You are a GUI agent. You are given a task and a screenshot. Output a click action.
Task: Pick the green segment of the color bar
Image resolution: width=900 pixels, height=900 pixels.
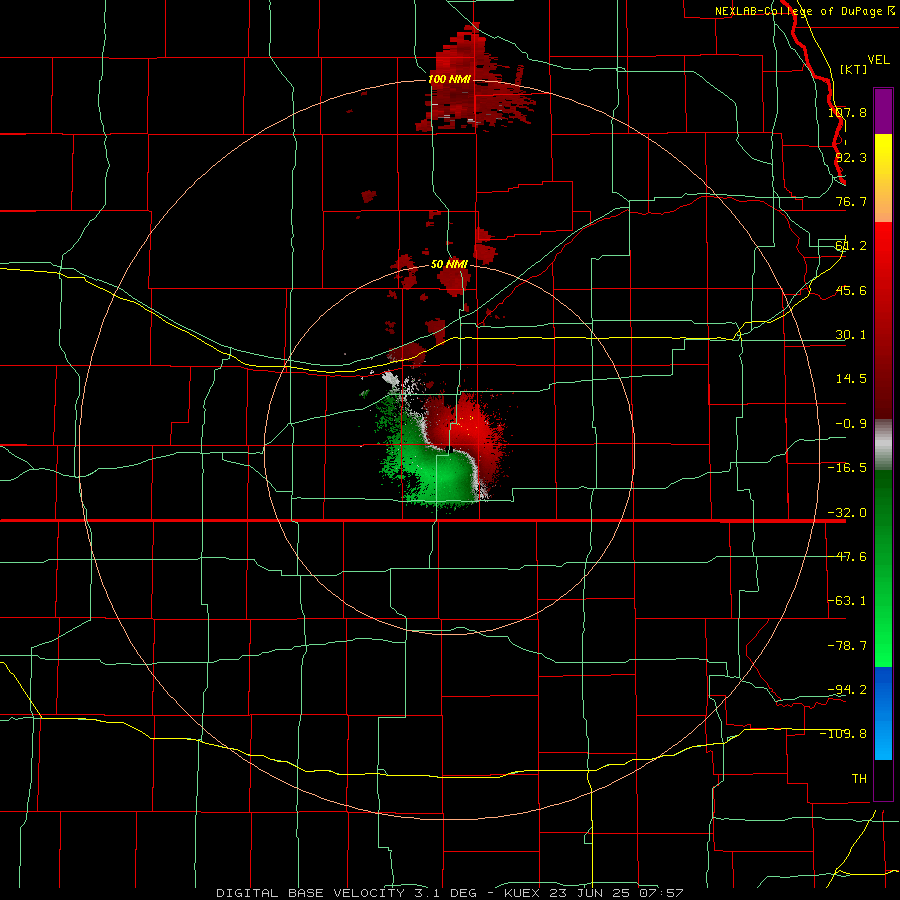point(883,568)
